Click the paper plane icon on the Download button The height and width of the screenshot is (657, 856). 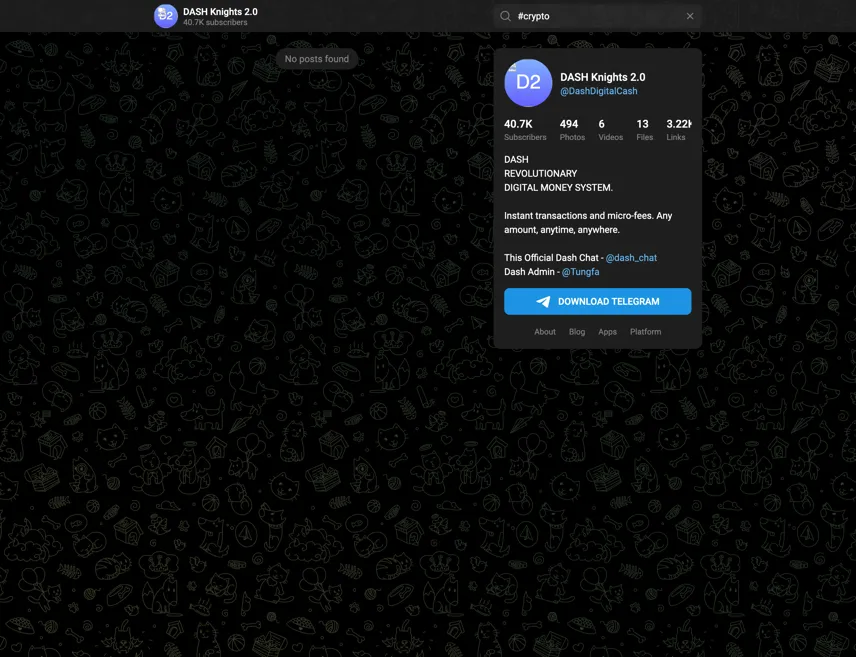(x=543, y=301)
